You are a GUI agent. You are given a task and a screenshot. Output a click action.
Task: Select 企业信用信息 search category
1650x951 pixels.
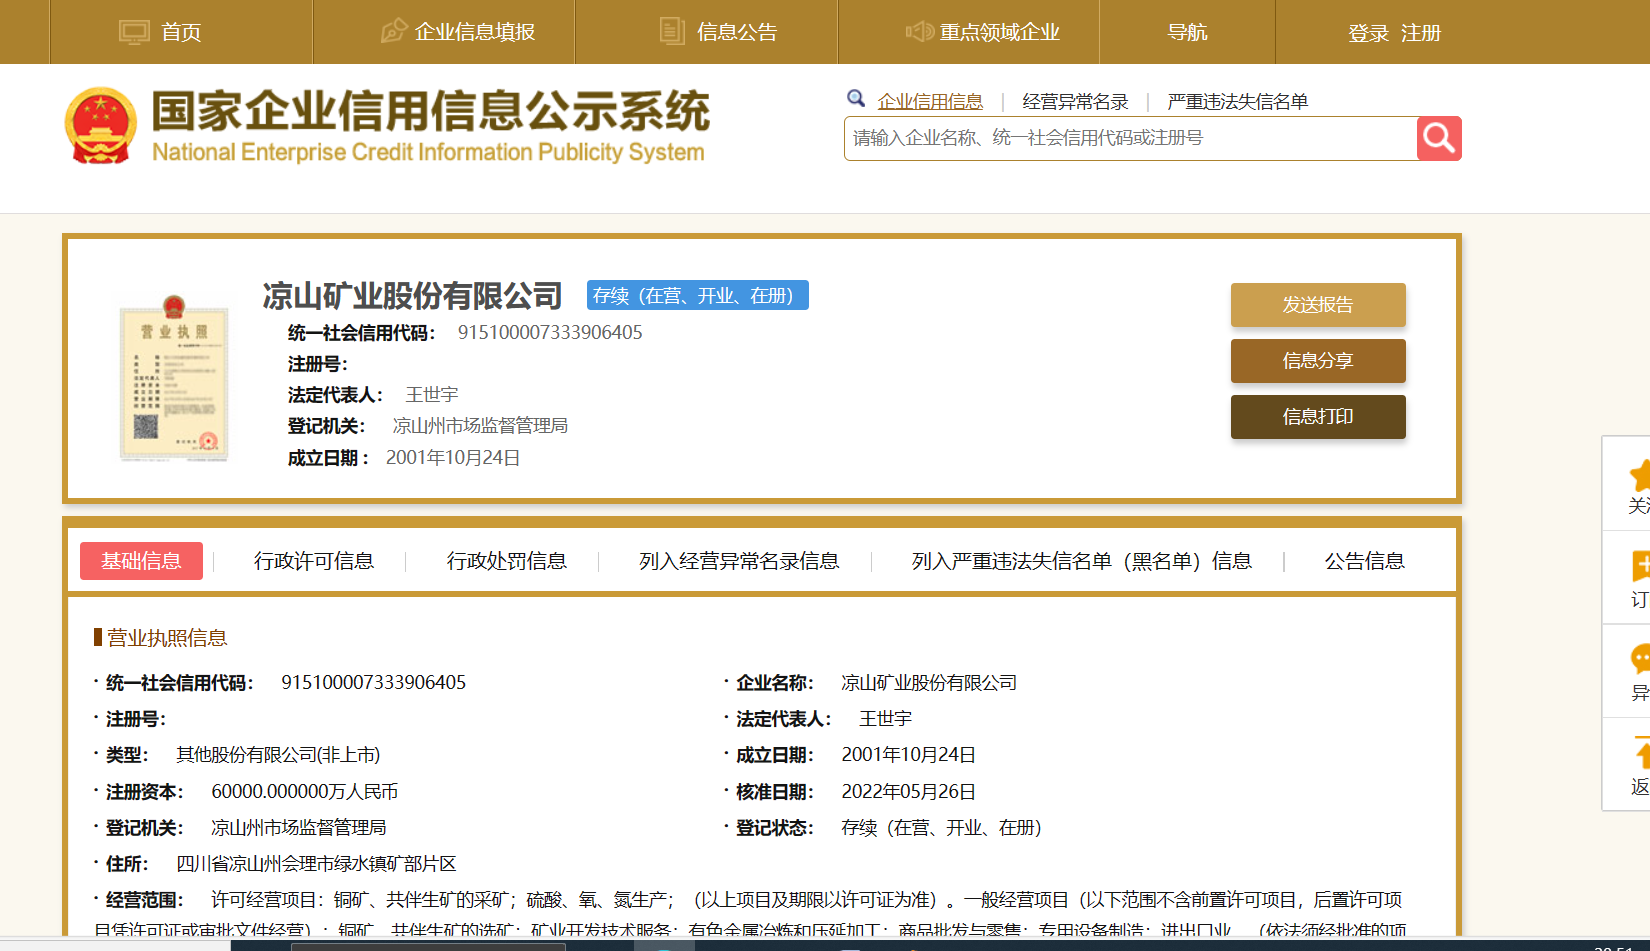(x=930, y=101)
